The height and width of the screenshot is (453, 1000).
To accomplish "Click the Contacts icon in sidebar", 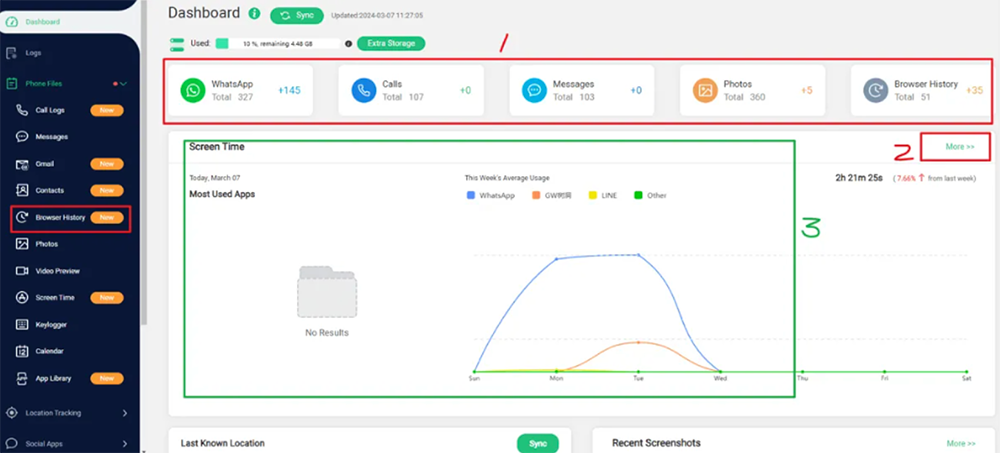I will click(x=22, y=190).
